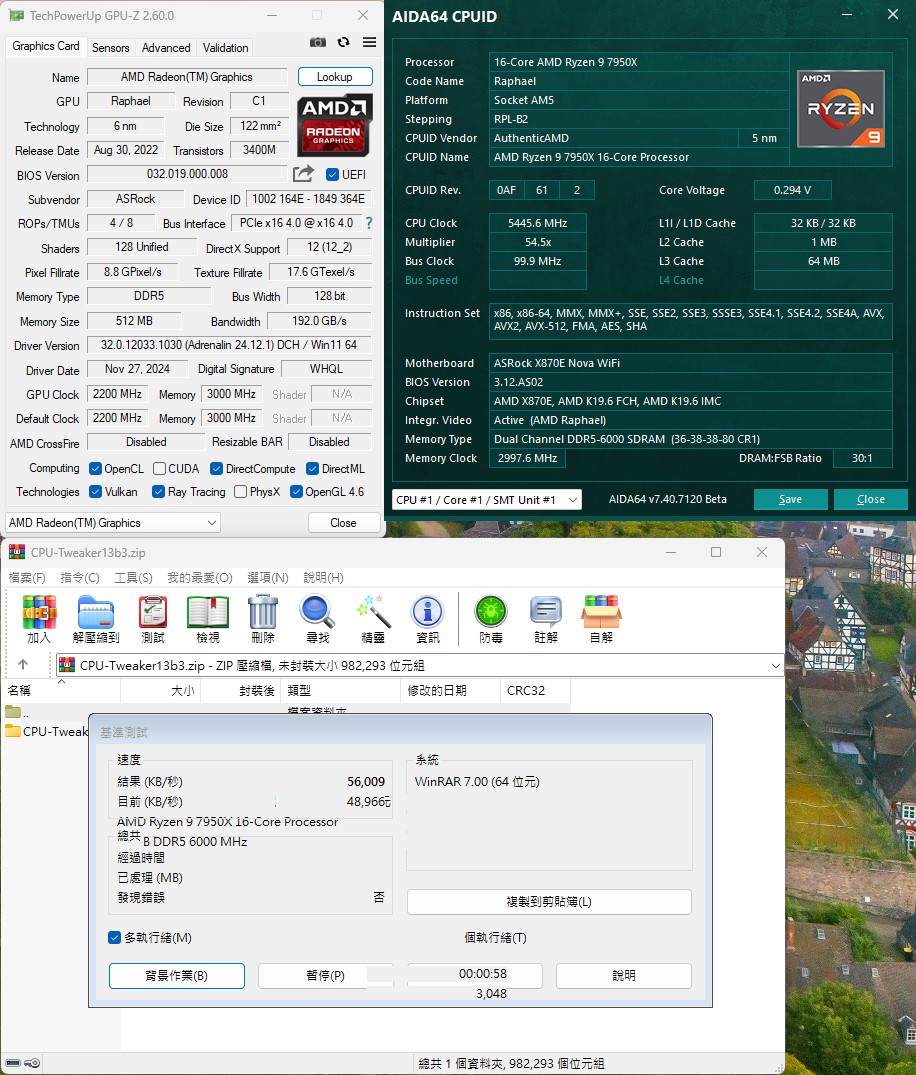Open the 指令(C) menu in WinRAR
Viewport: 916px width, 1075px height.
coord(80,577)
